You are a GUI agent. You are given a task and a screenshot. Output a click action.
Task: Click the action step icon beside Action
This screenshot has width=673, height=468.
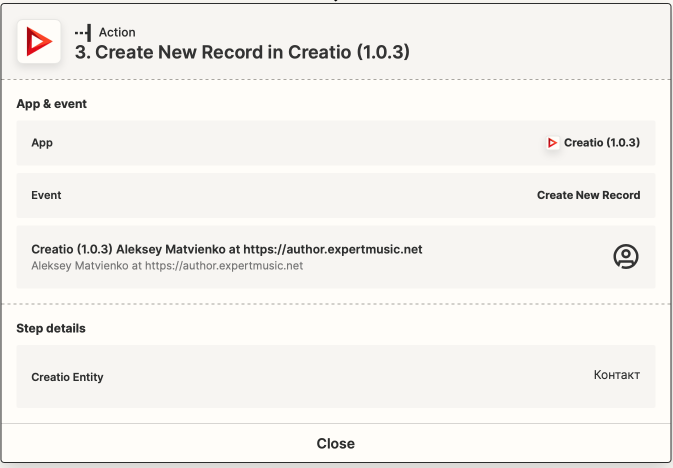(83, 33)
